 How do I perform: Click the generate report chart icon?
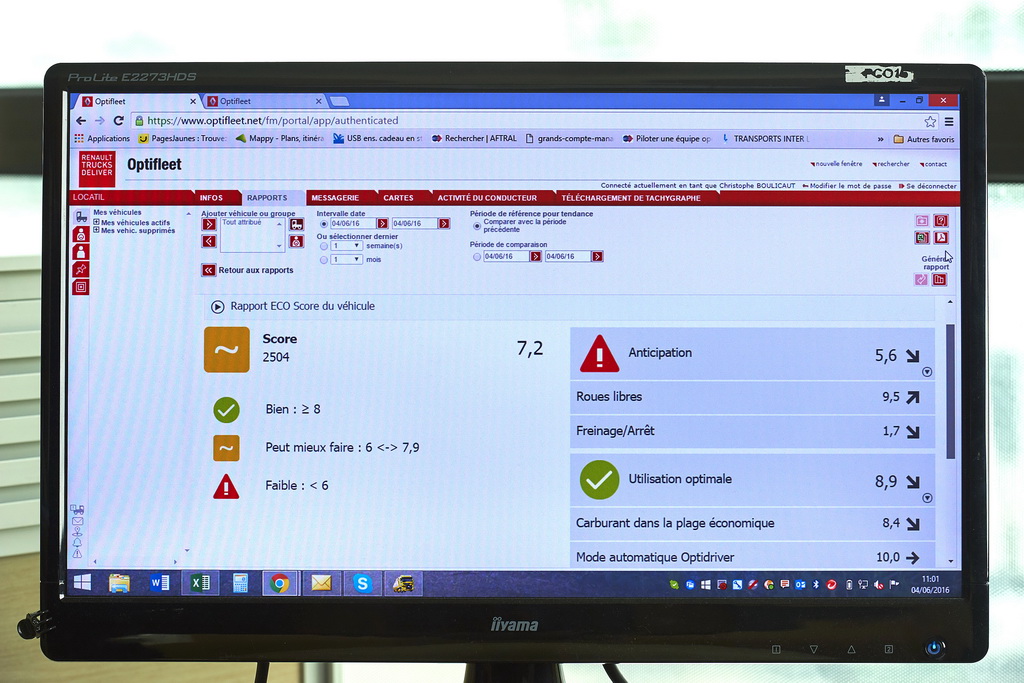coord(939,280)
